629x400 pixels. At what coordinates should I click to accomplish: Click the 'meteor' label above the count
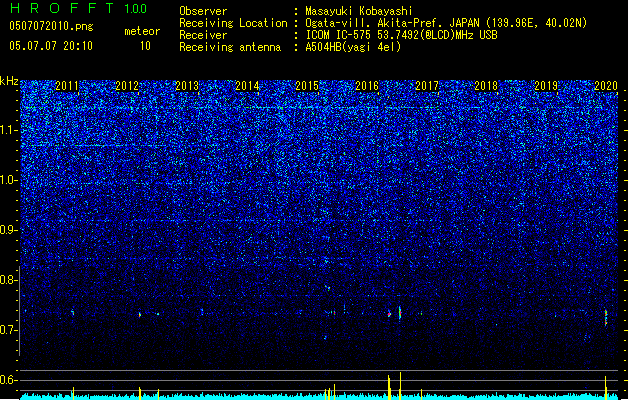(x=142, y=31)
